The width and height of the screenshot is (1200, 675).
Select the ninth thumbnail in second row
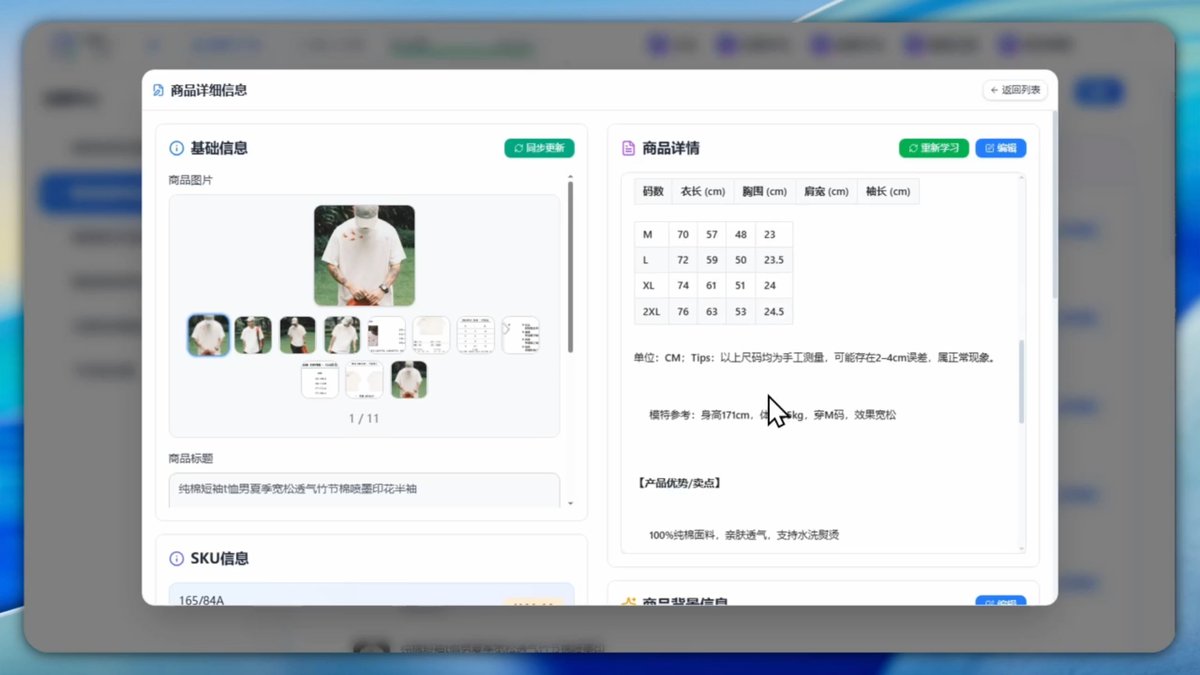(320, 380)
